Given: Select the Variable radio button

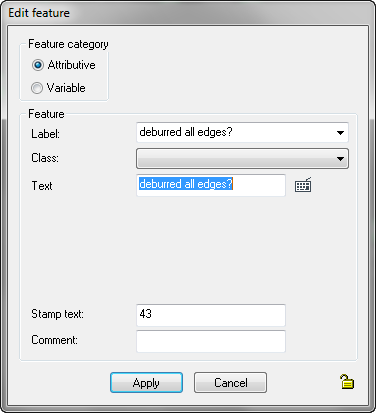Looking at the screenshot, I should click(37, 88).
